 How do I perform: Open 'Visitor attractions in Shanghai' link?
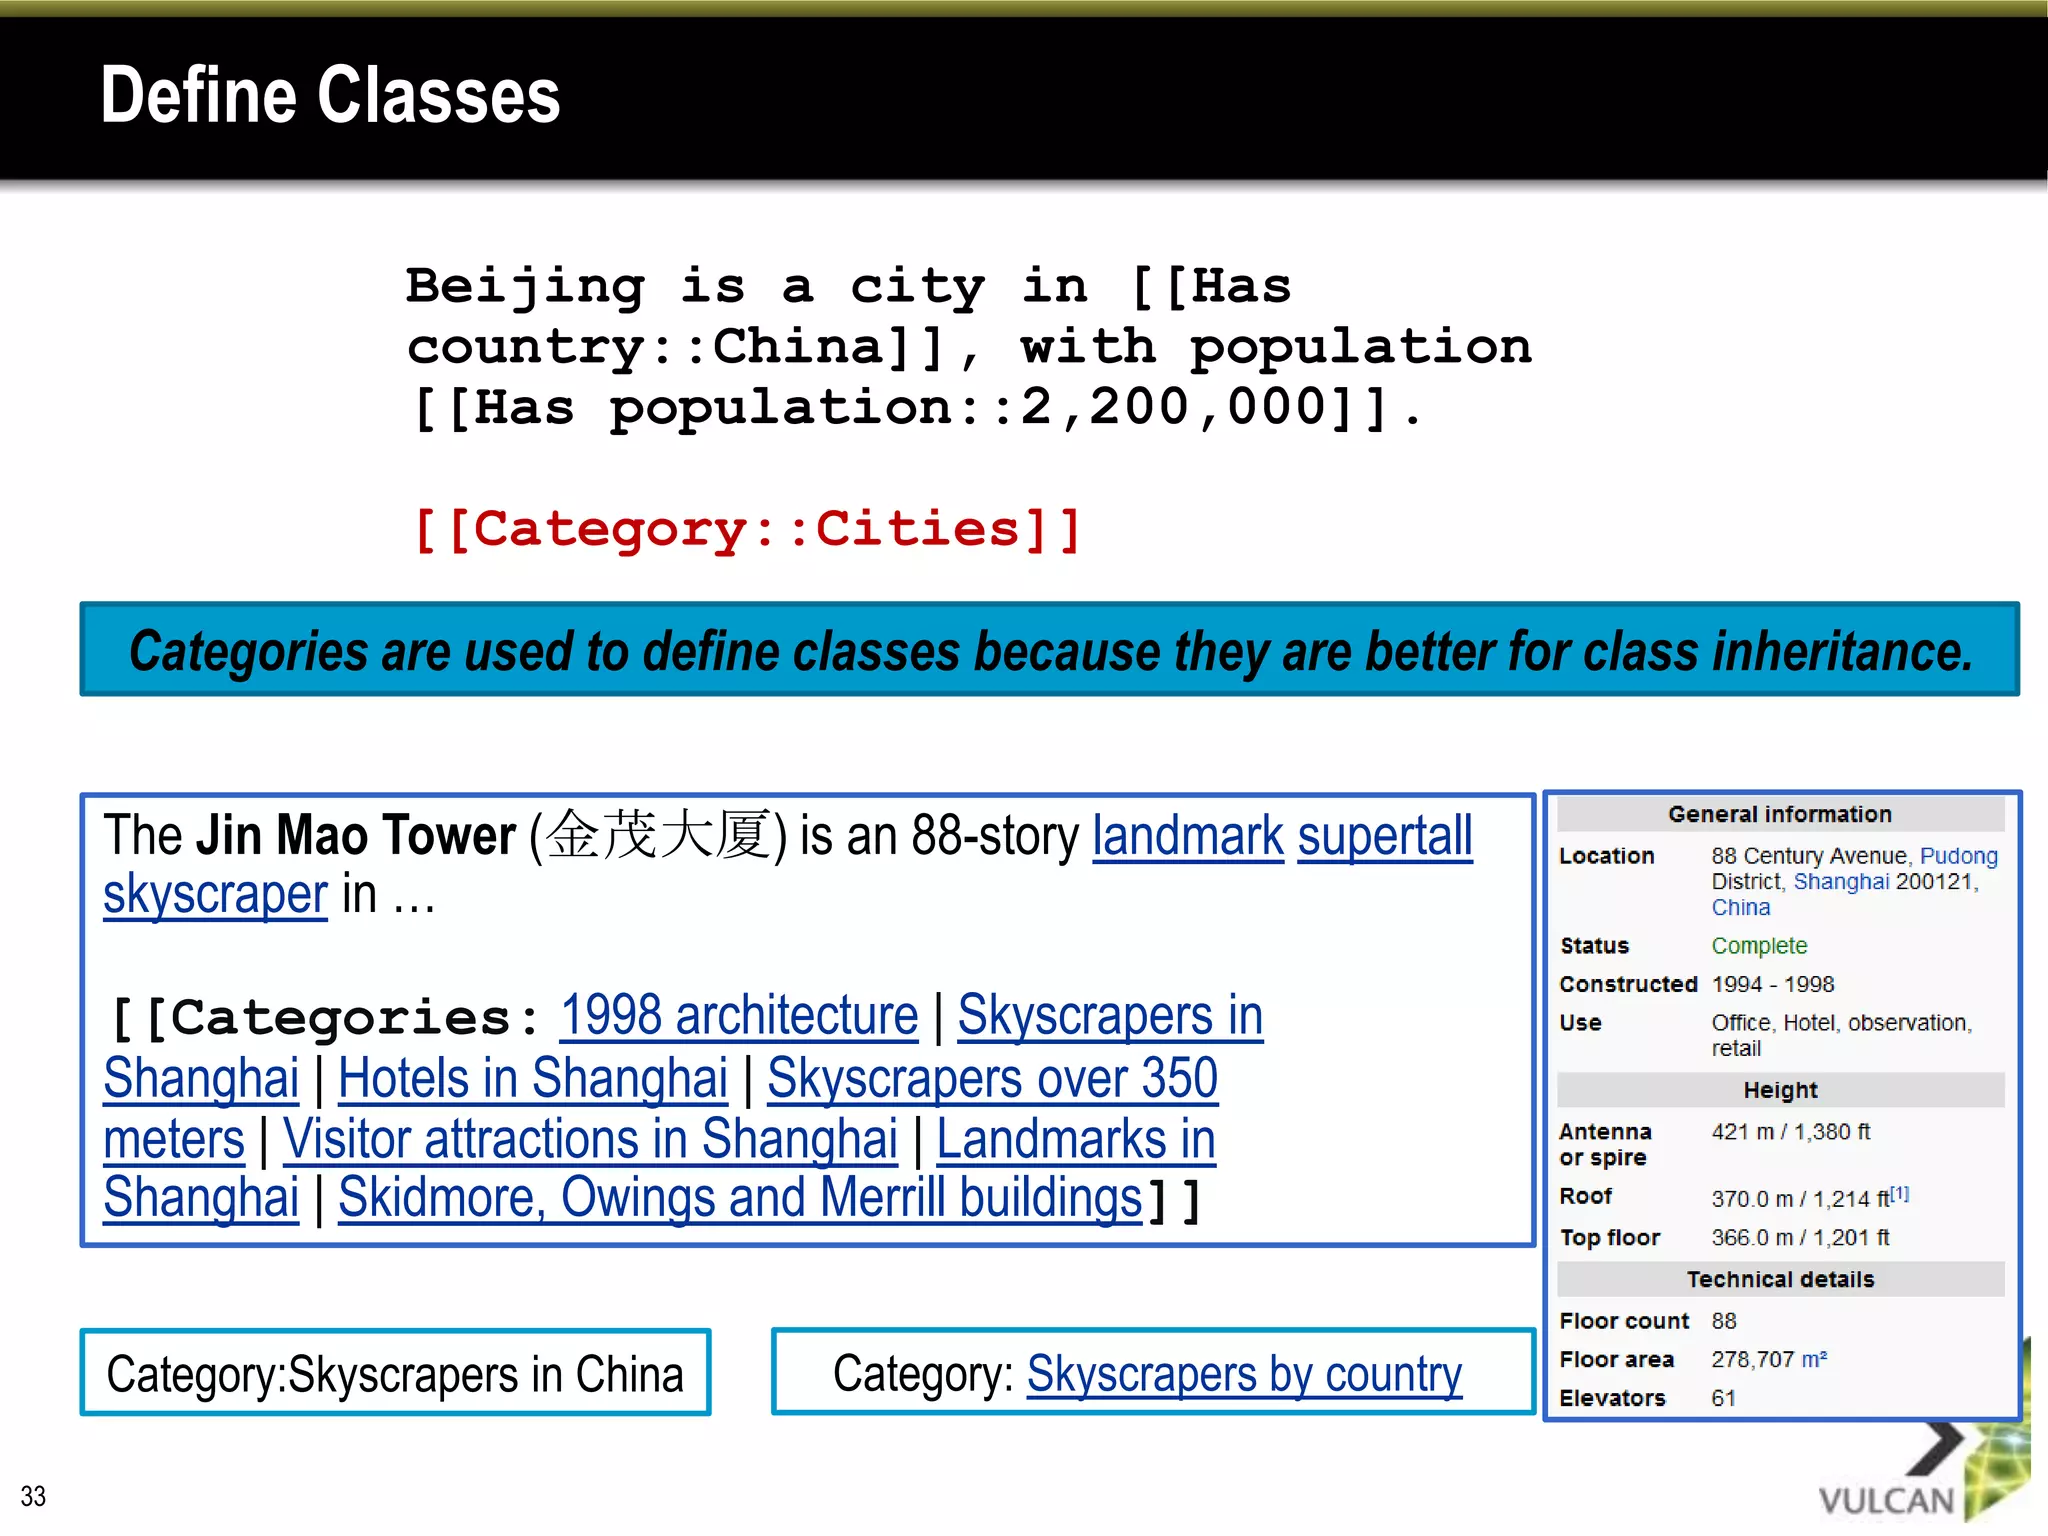tap(590, 1140)
